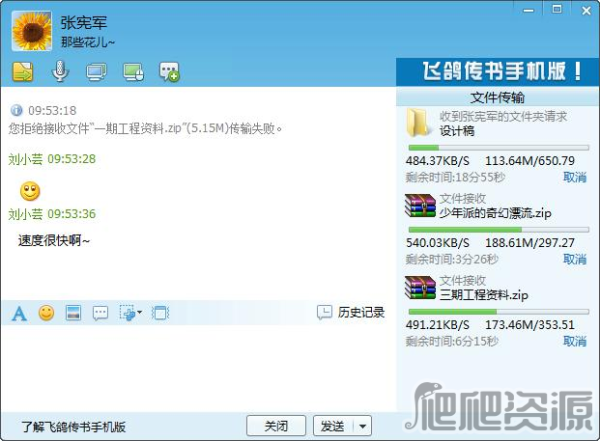This screenshot has height=441, width=600.
Task: Cancel the 设计稿 folder transfer
Action: click(x=575, y=177)
